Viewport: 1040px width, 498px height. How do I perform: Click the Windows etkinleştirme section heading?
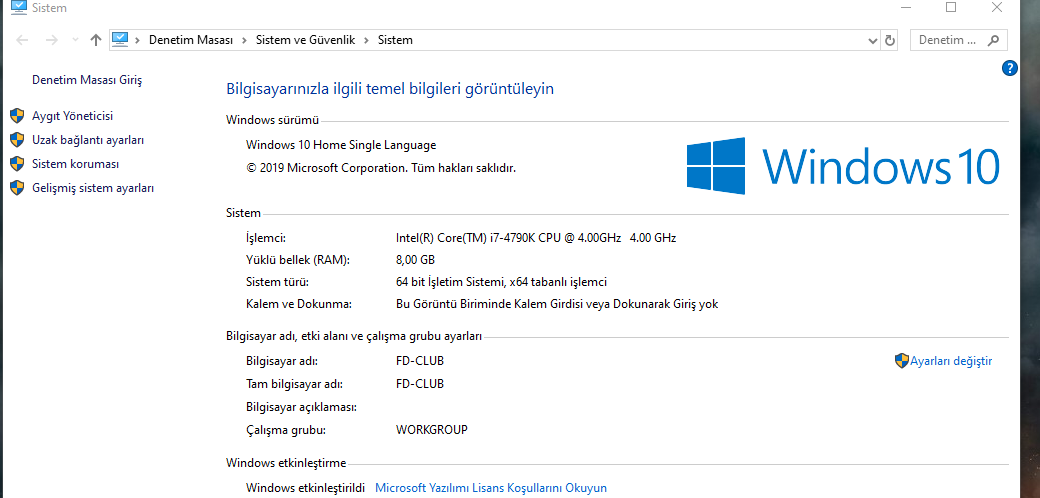click(286, 463)
